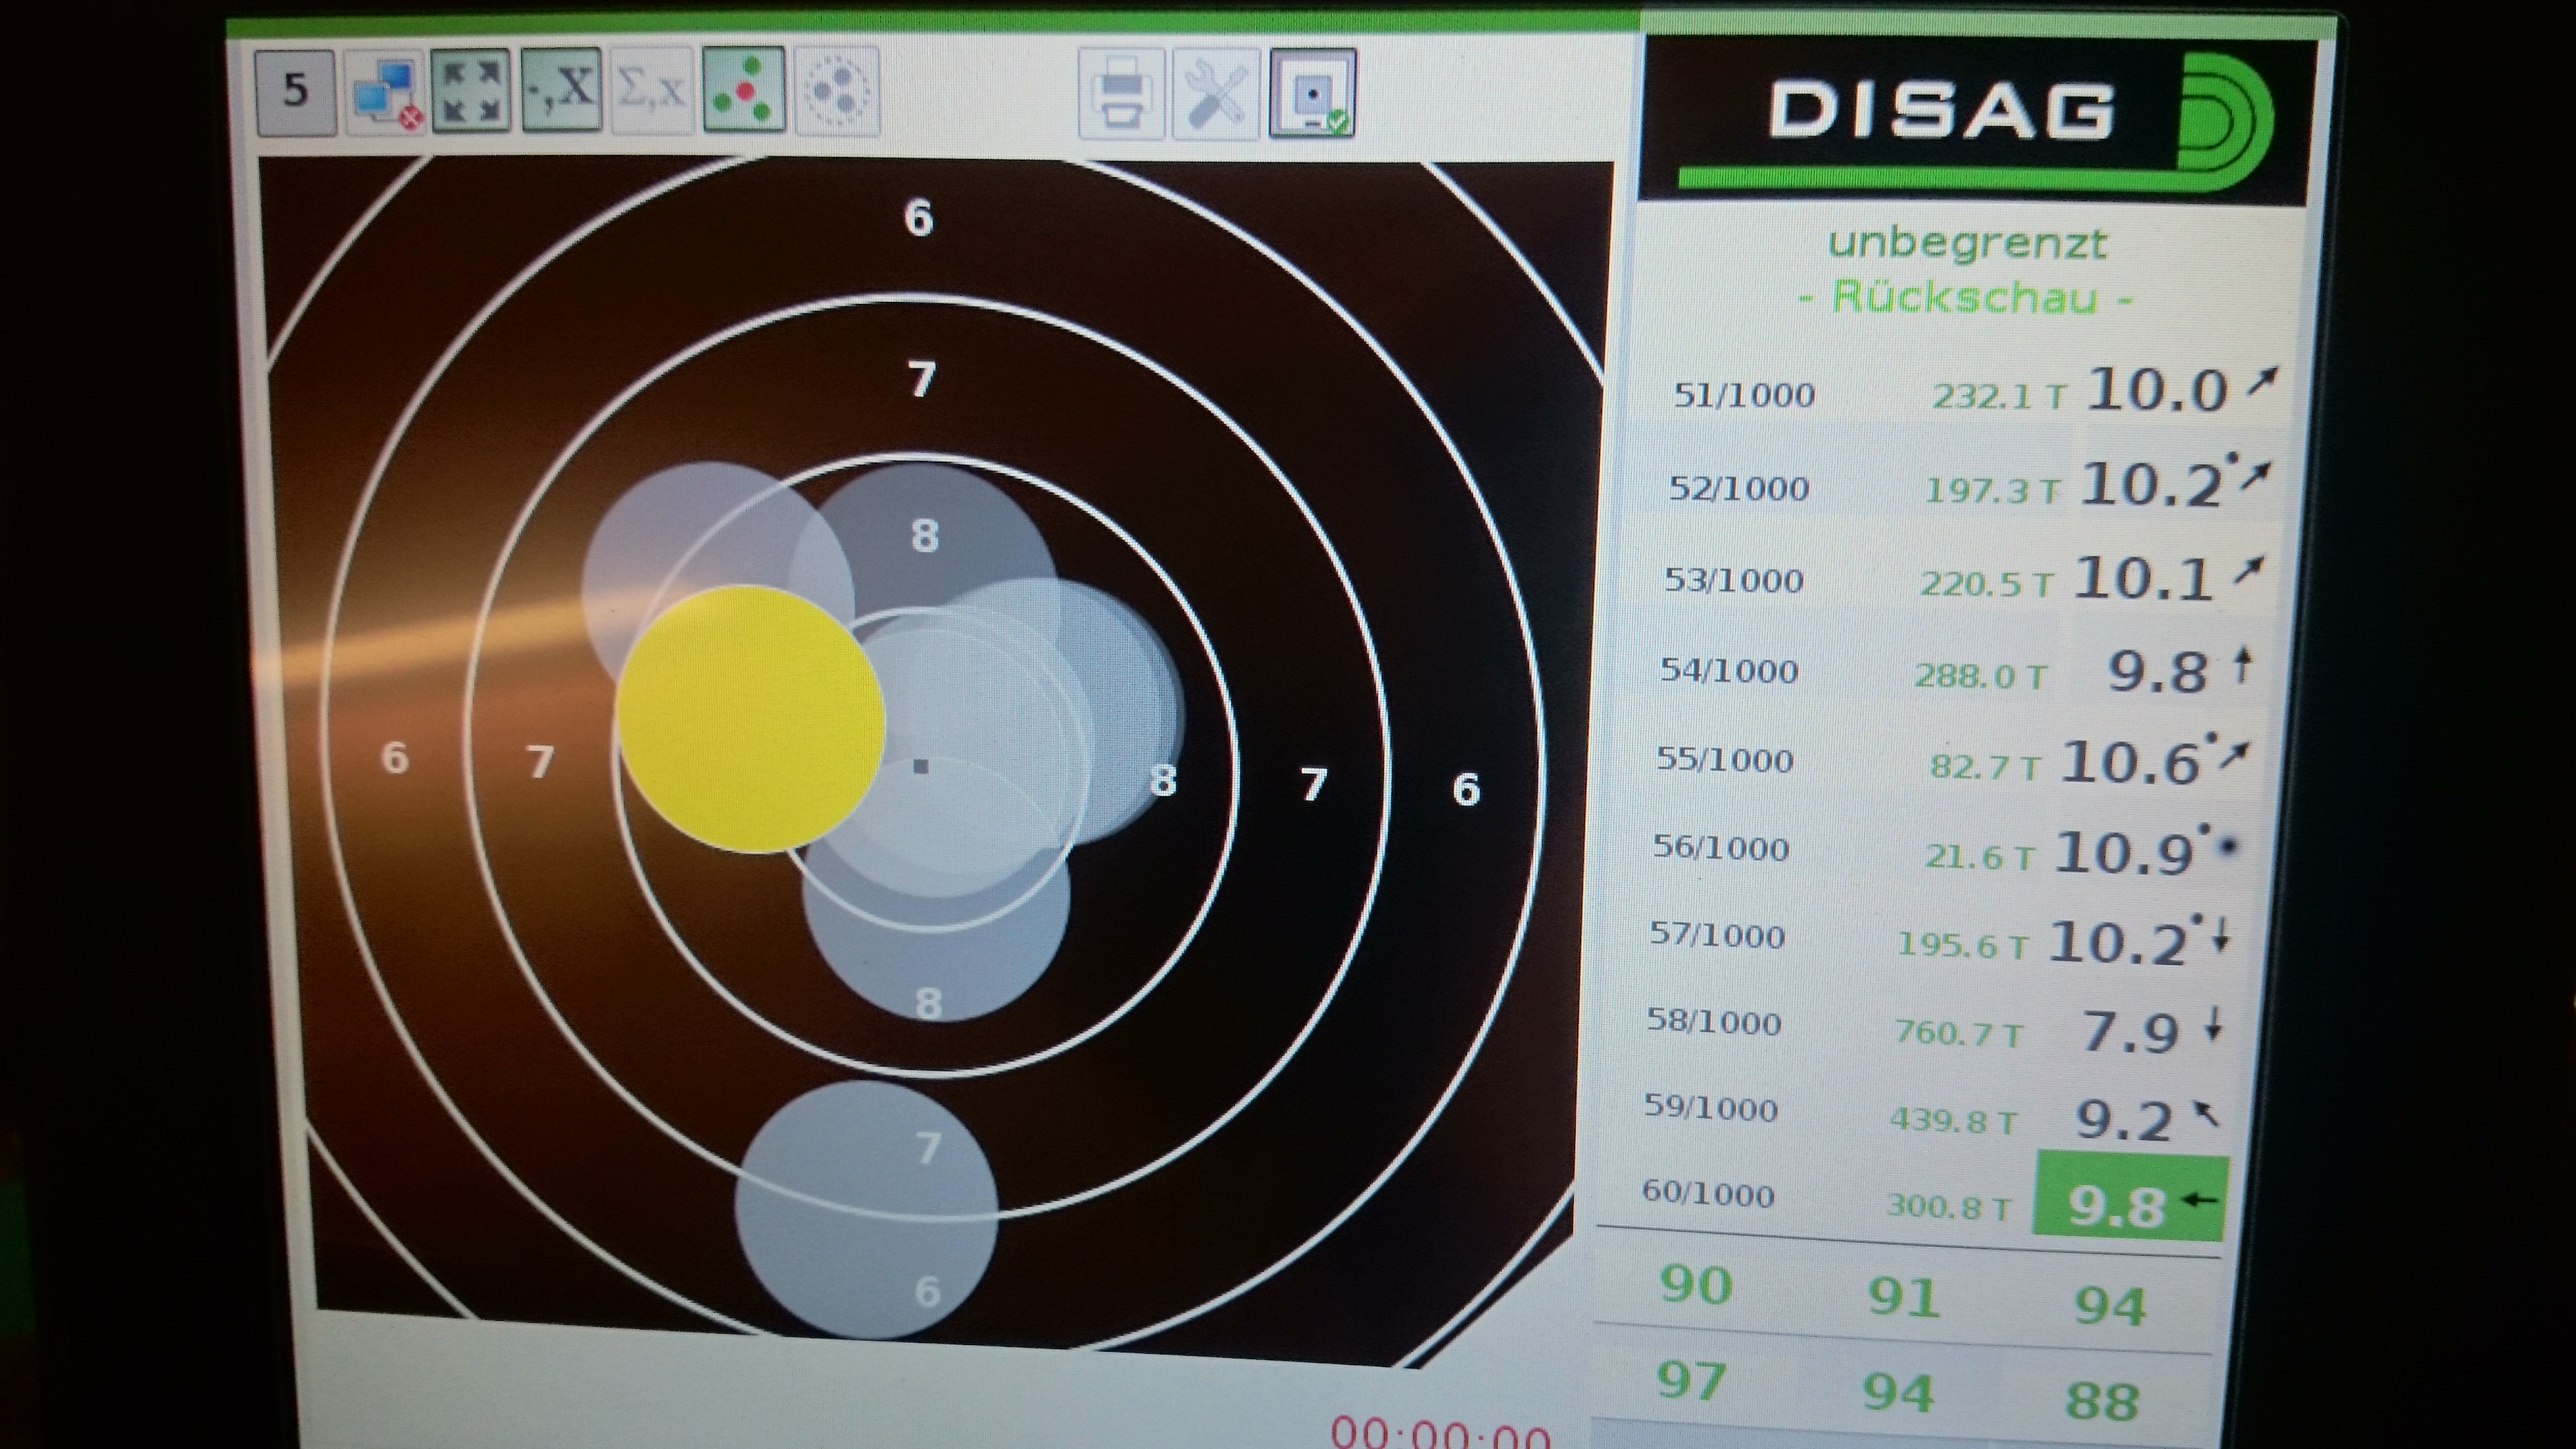Image resolution: width=2576 pixels, height=1449 pixels.
Task: Click the target device status icon
Action: point(1312,93)
